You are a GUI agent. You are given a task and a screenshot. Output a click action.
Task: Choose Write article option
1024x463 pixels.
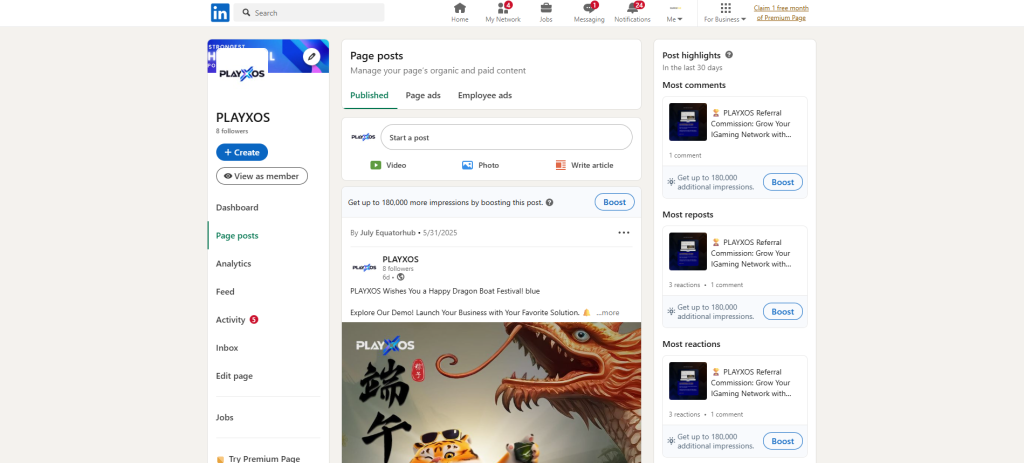(584, 165)
